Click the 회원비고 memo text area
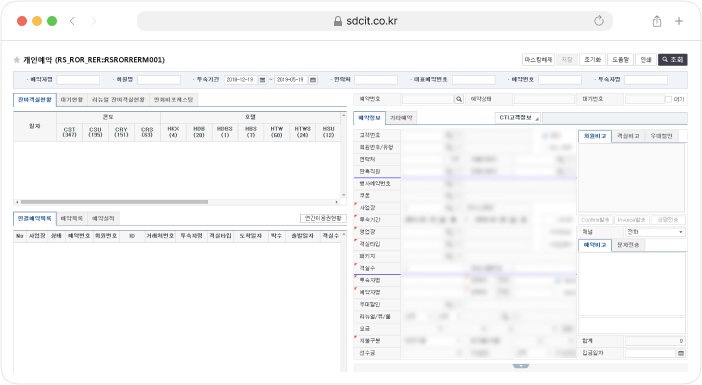The image size is (702, 385). coord(632,178)
